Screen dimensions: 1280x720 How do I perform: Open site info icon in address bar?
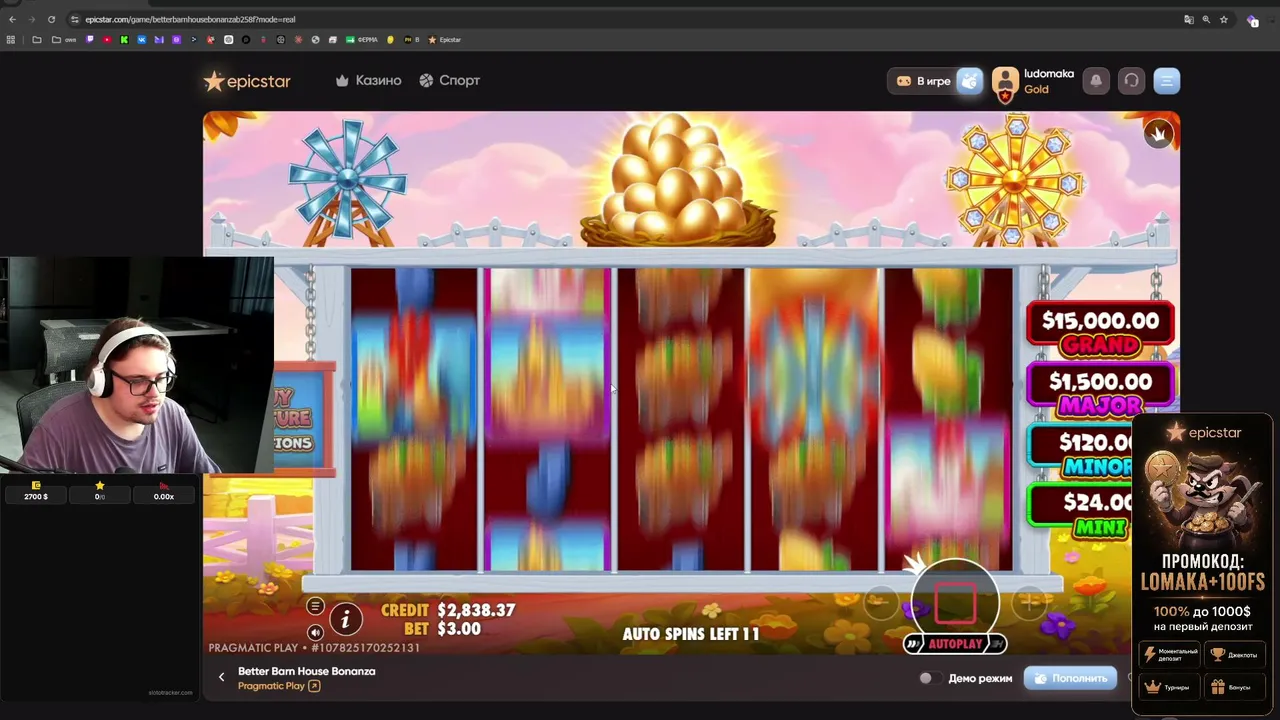[75, 19]
